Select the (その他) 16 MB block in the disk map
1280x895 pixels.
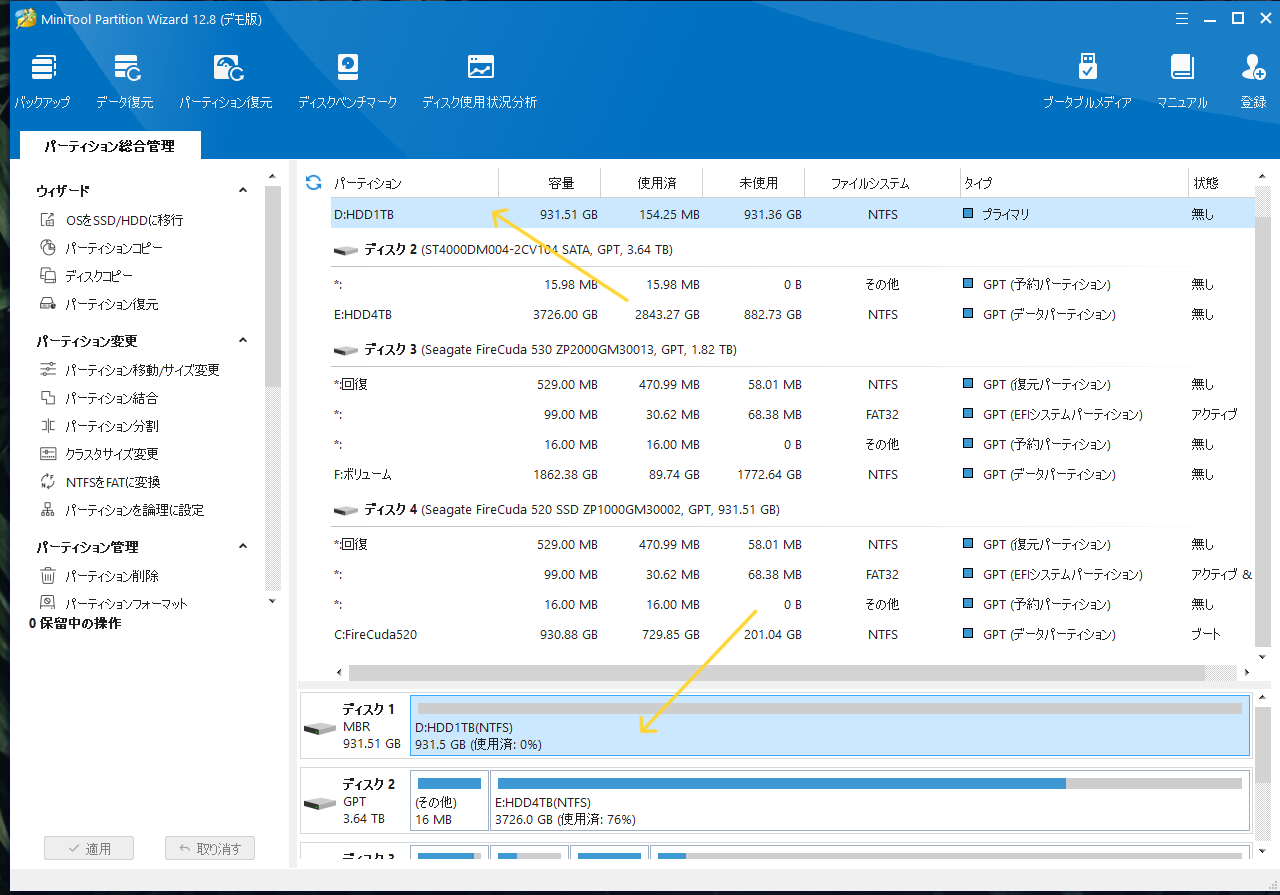[450, 800]
